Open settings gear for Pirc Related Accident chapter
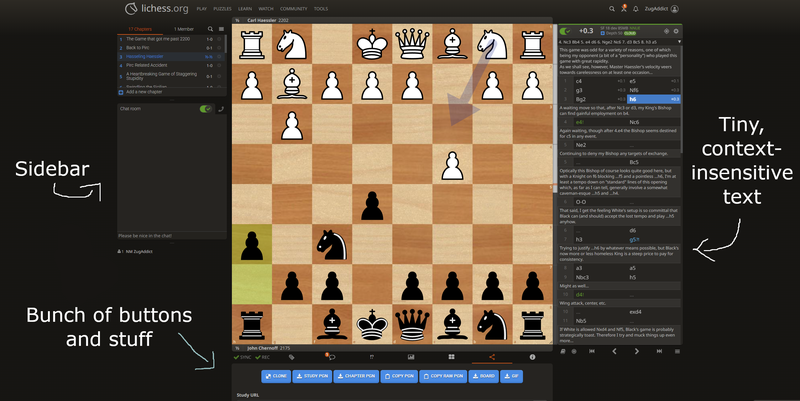Image resolution: width=800 pixels, height=401 pixels. [220, 65]
